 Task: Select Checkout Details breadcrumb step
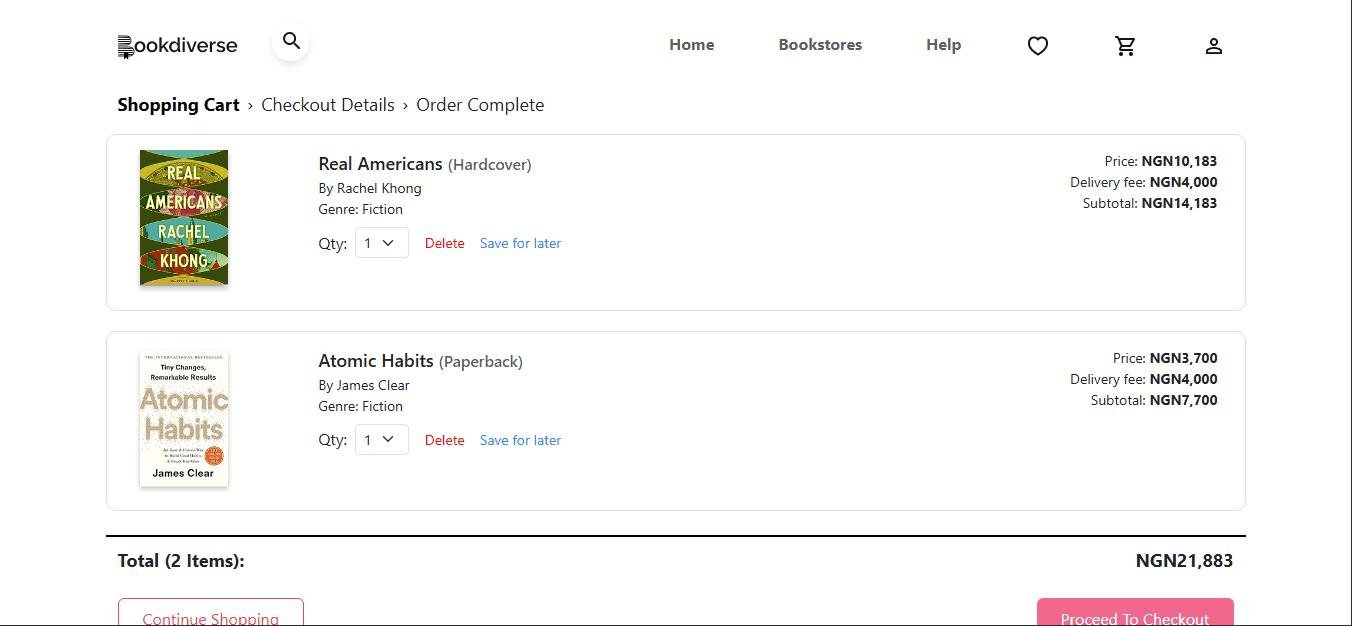pyautogui.click(x=328, y=105)
